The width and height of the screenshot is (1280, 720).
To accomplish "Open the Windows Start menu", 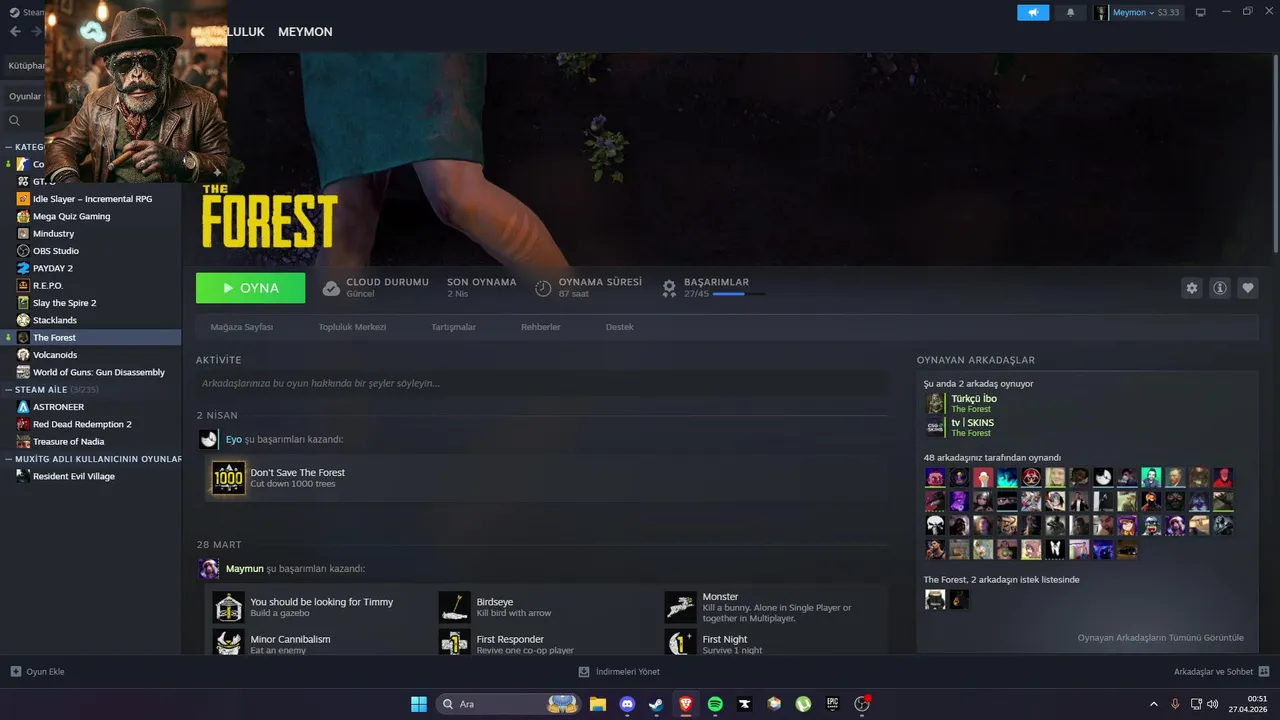I will tap(419, 704).
